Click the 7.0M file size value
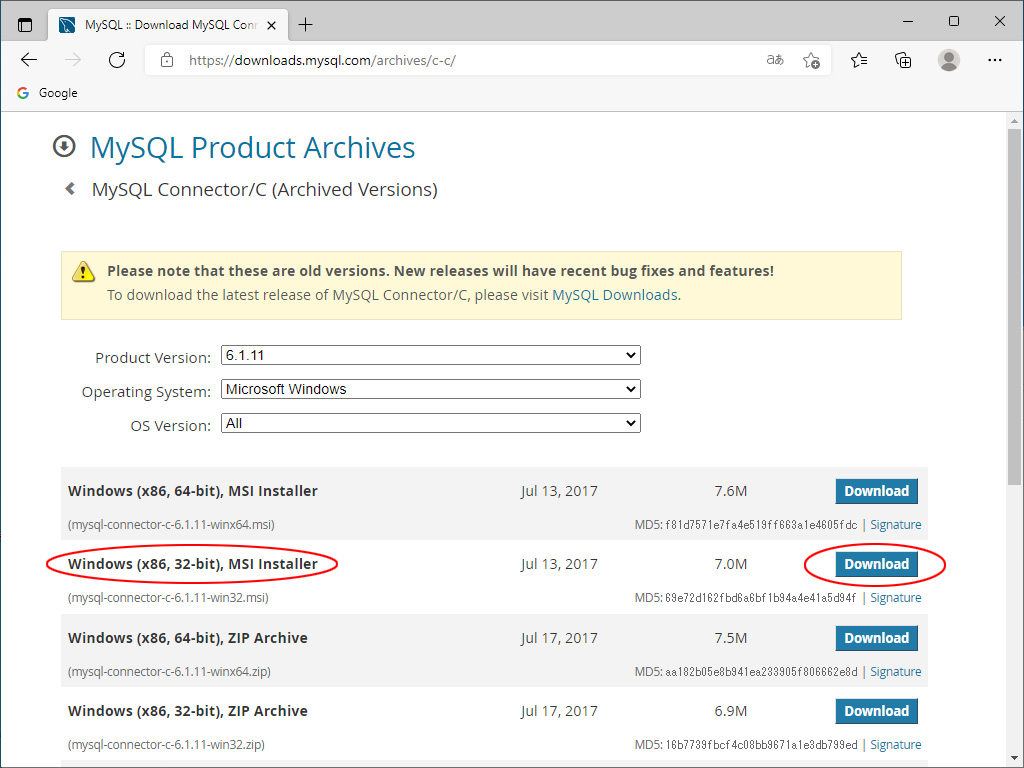1024x768 pixels. pyautogui.click(x=730, y=564)
